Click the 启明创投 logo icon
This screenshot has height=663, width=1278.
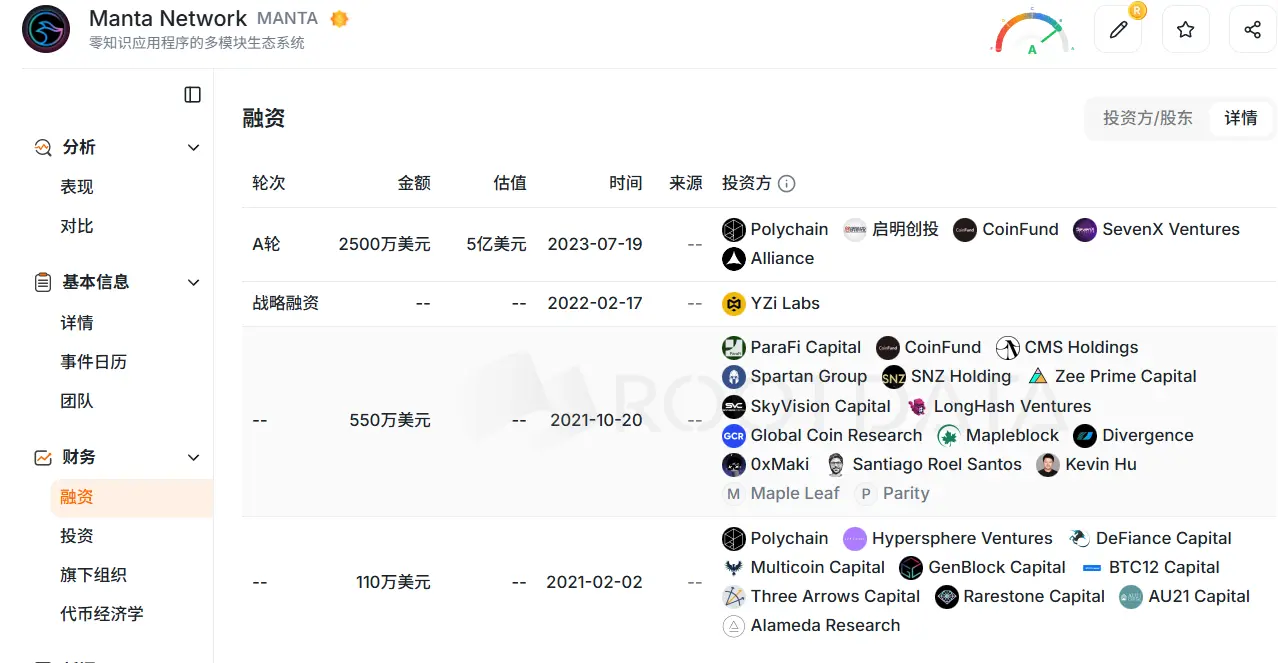pos(855,229)
